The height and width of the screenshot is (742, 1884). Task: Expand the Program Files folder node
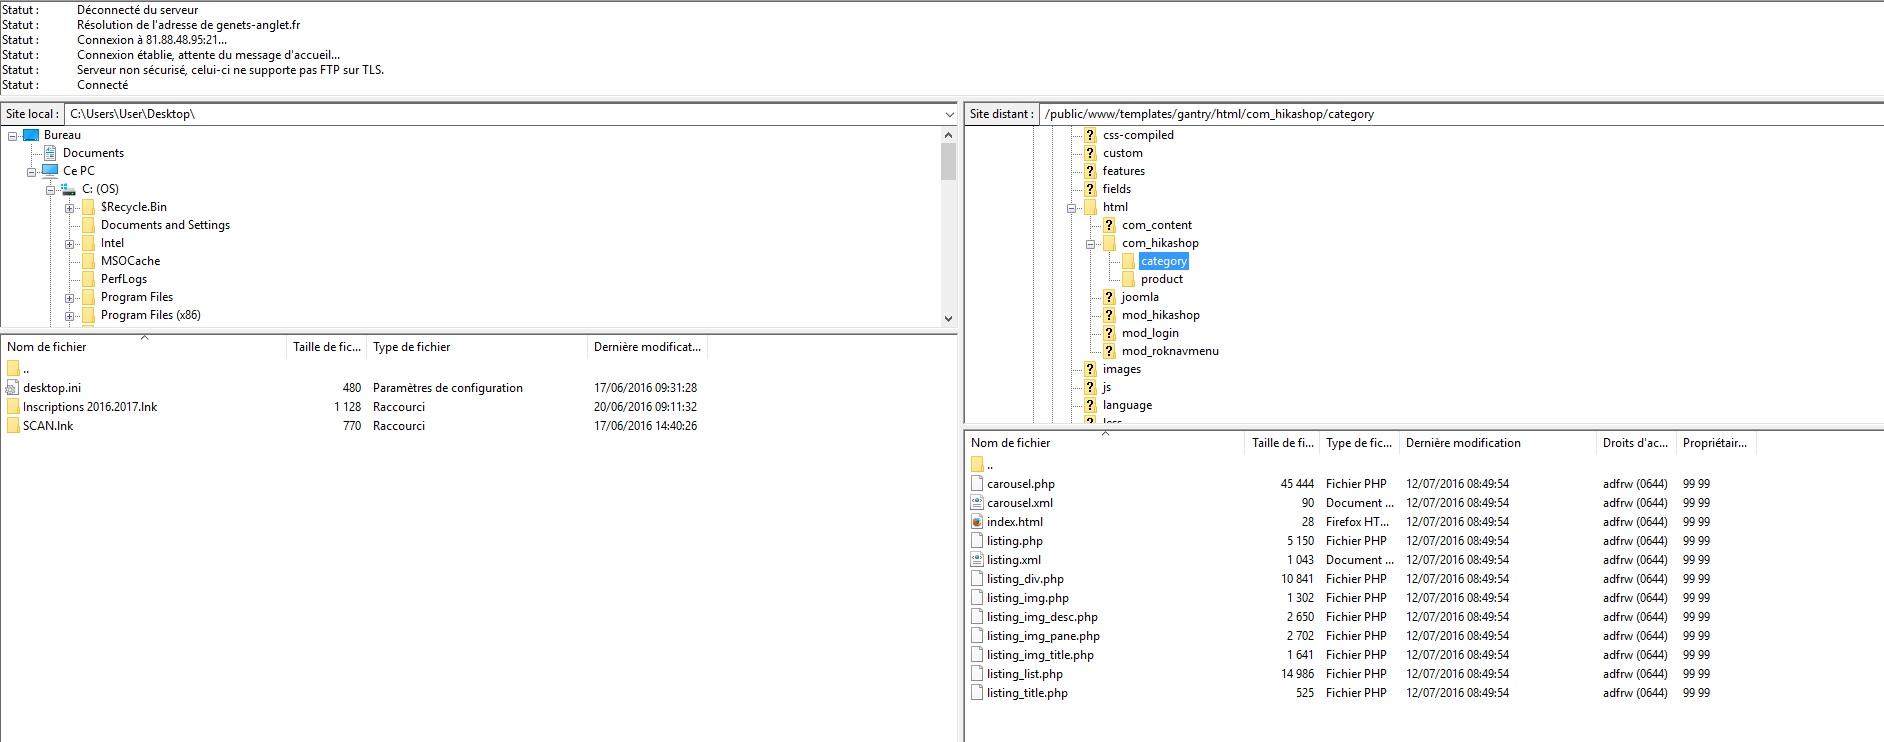pyautogui.click(x=70, y=298)
